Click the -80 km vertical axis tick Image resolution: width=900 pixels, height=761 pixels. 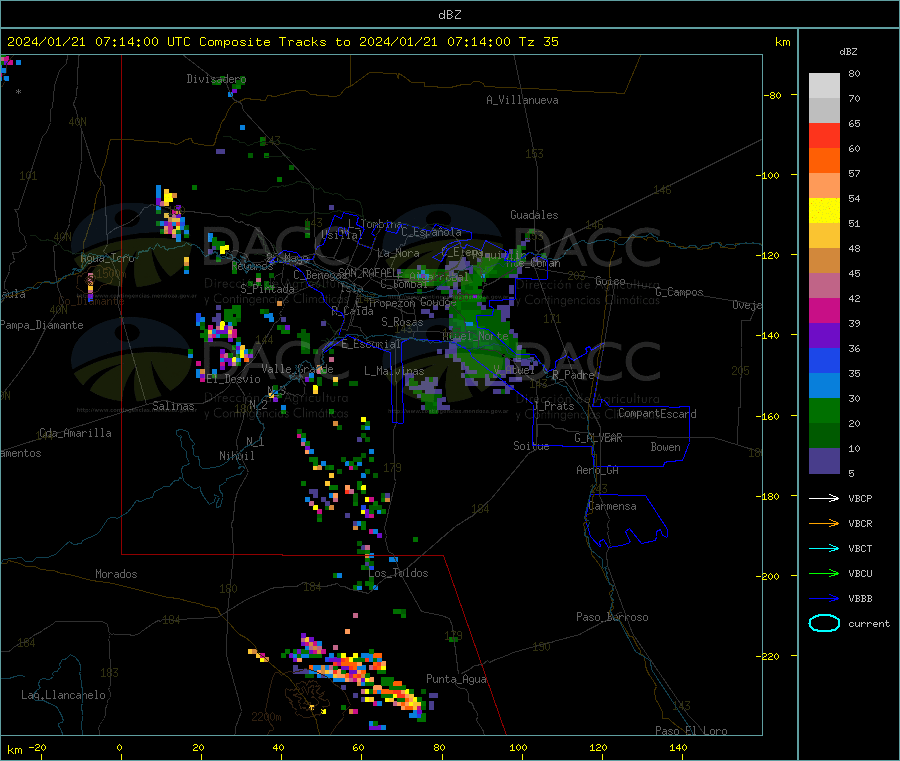773,95
